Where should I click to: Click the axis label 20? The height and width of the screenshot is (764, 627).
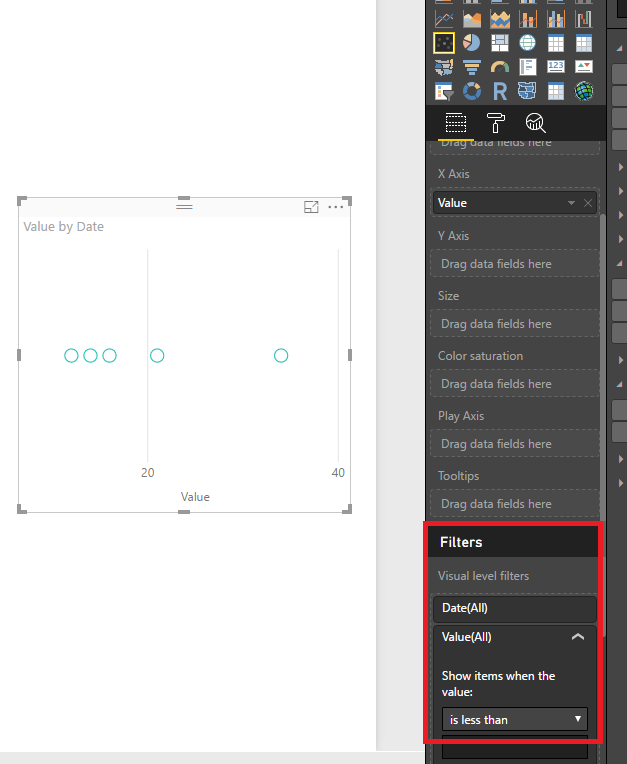click(x=148, y=473)
